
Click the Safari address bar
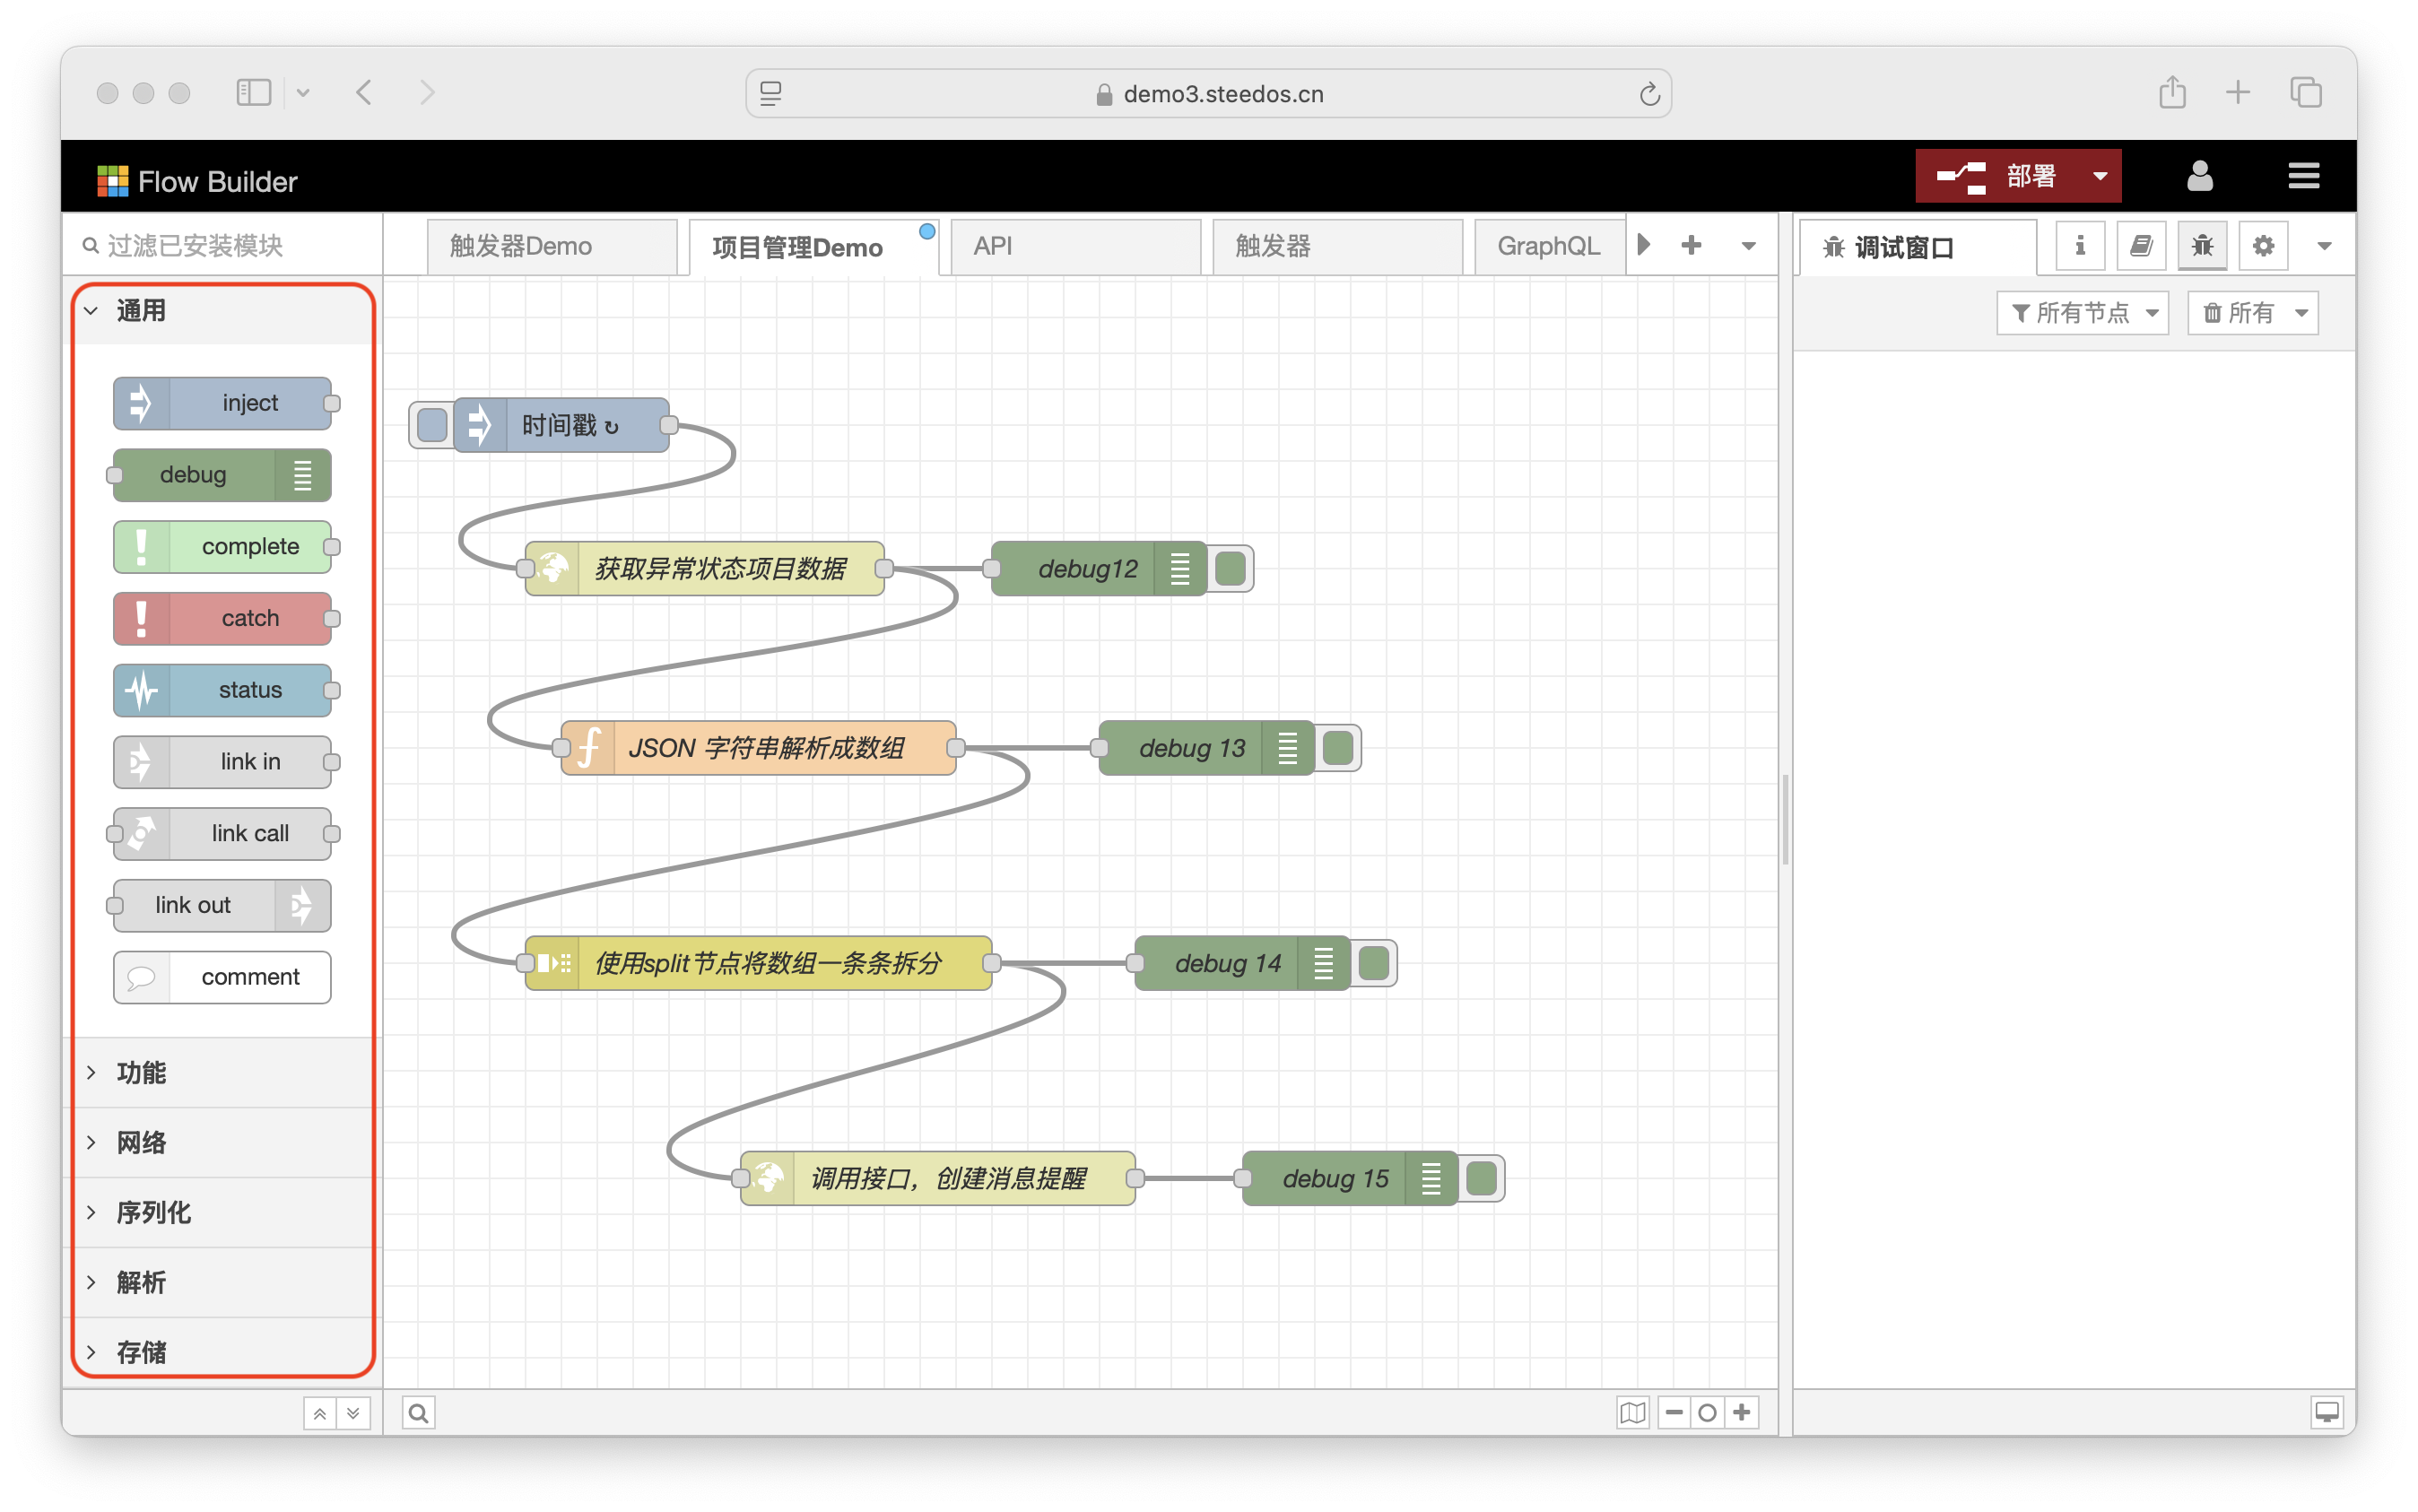click(x=1208, y=93)
